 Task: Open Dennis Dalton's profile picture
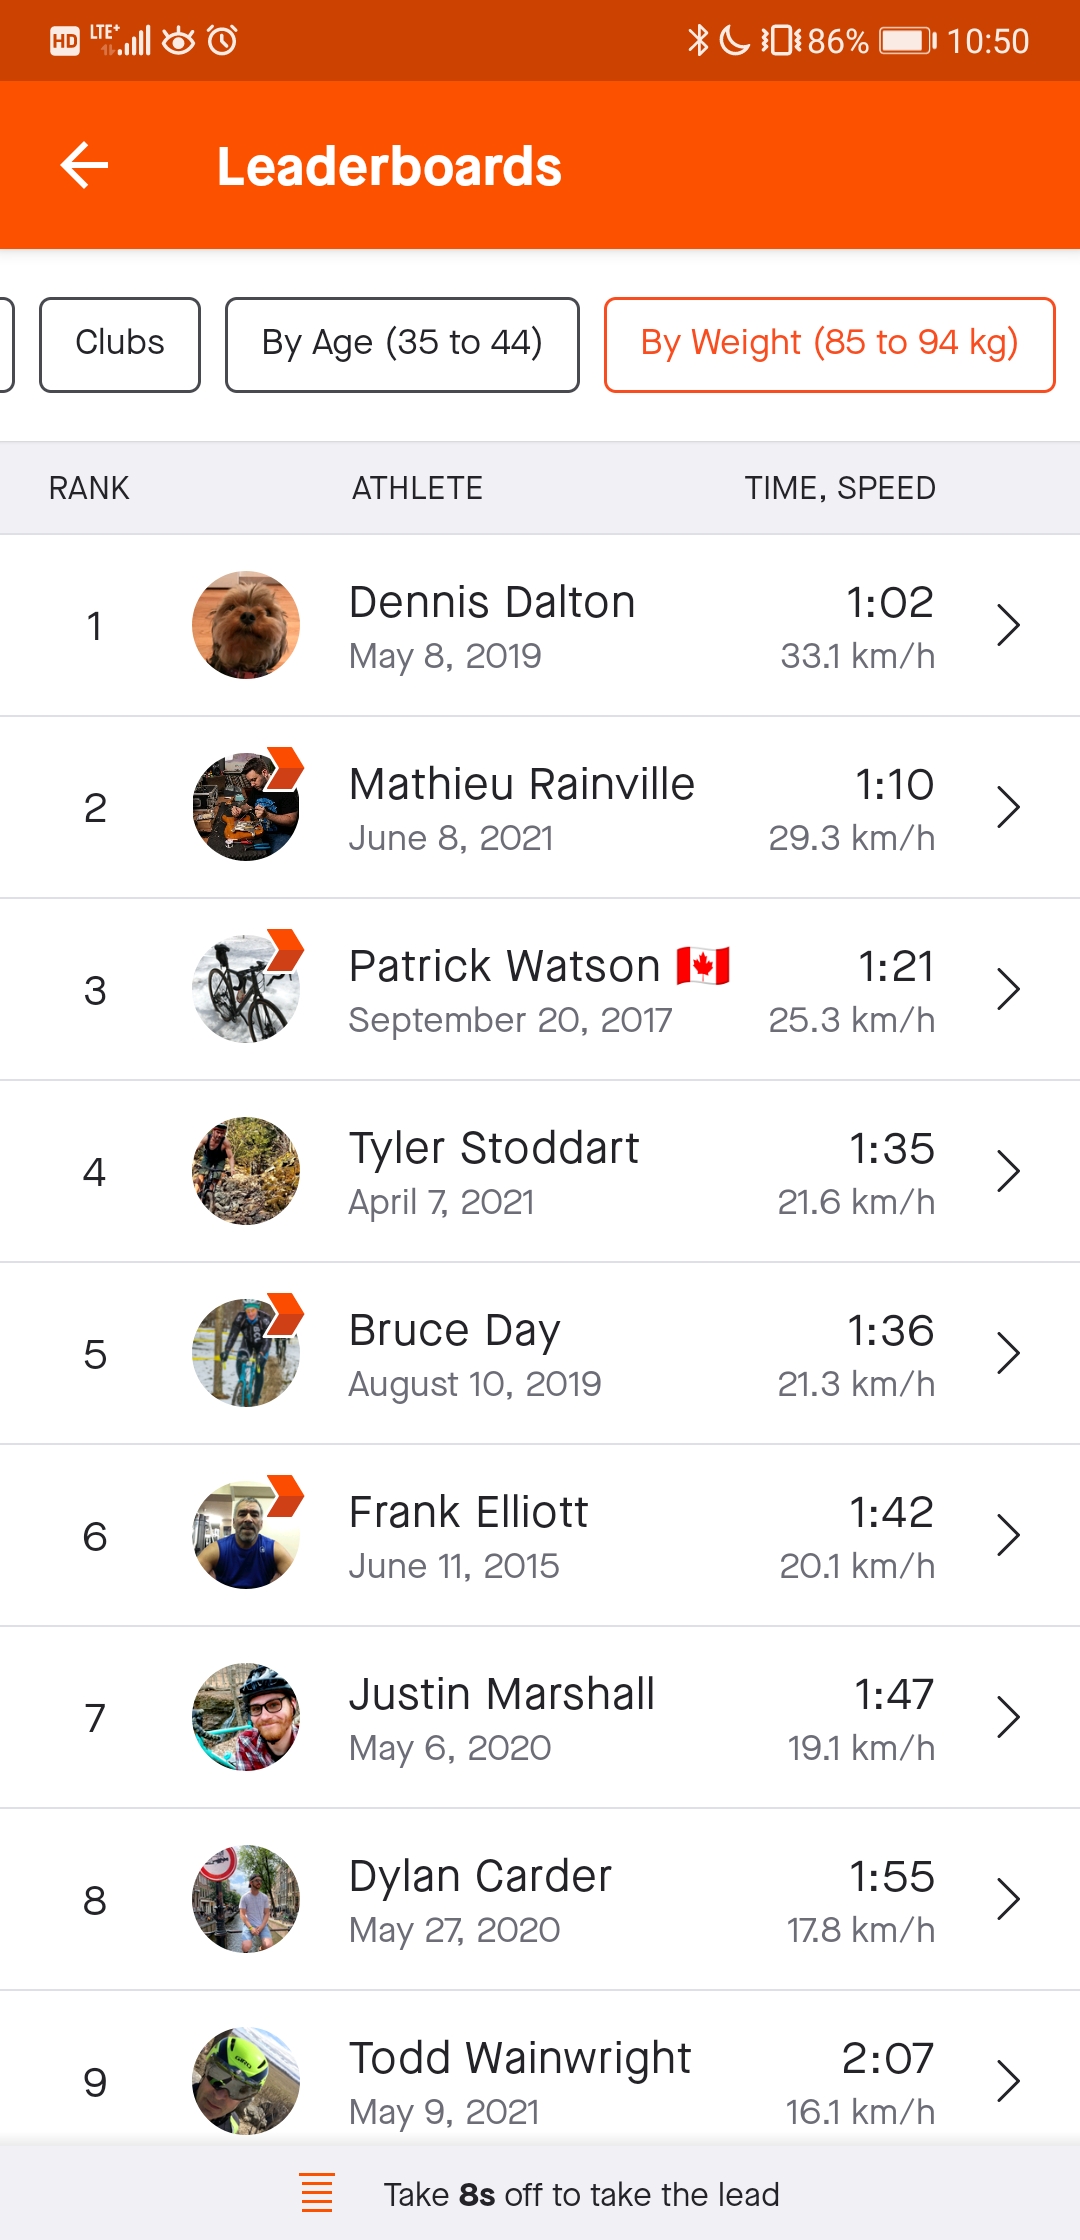pyautogui.click(x=246, y=625)
